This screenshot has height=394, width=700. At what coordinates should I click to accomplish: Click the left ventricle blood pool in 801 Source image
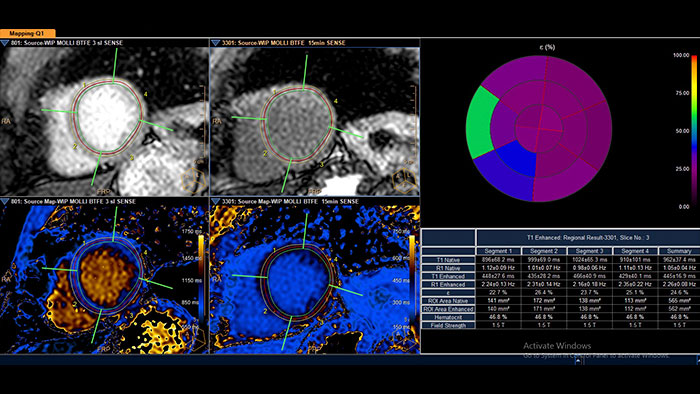107,117
